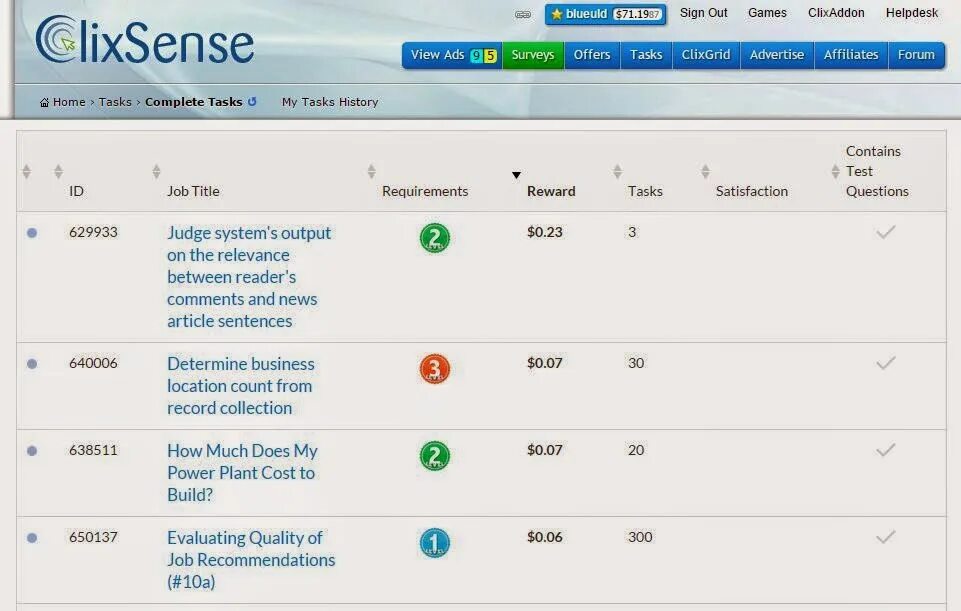Go to Home in breadcrumb
The width and height of the screenshot is (961, 611).
(x=69, y=102)
